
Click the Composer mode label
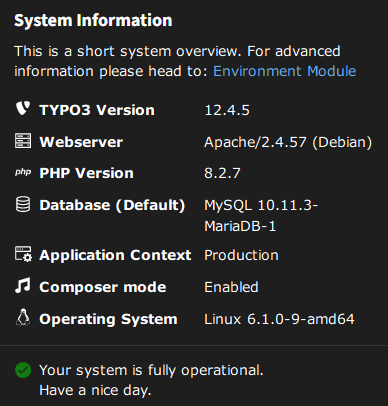(103, 287)
